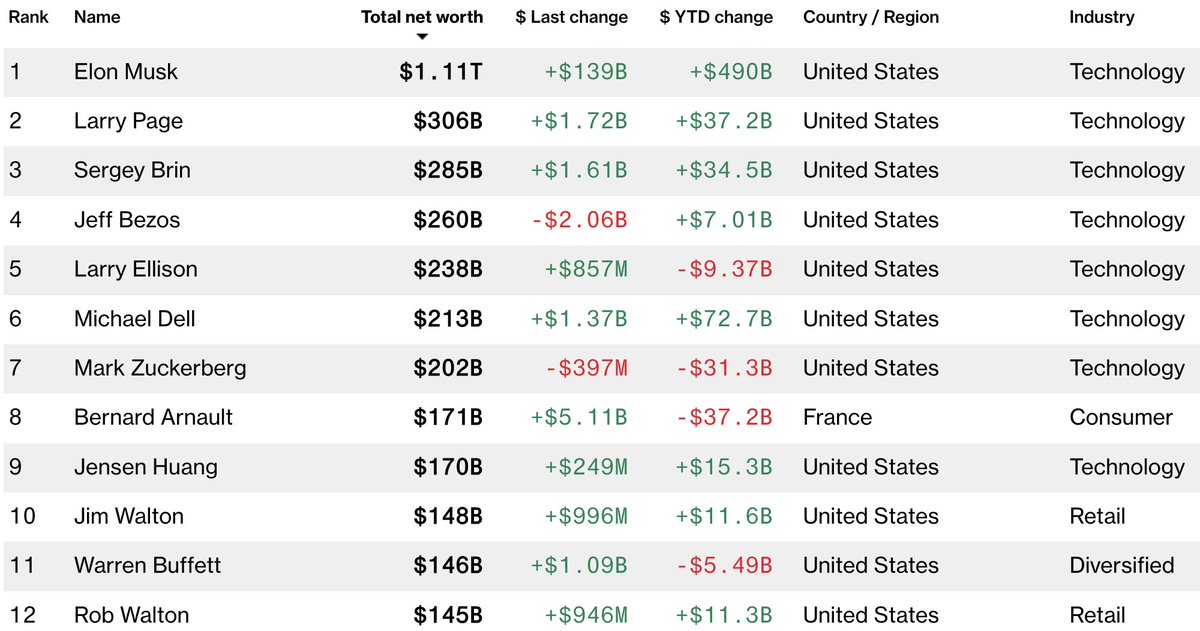Open Jensen Huang's profile link
The image size is (1200, 631).
(x=146, y=467)
